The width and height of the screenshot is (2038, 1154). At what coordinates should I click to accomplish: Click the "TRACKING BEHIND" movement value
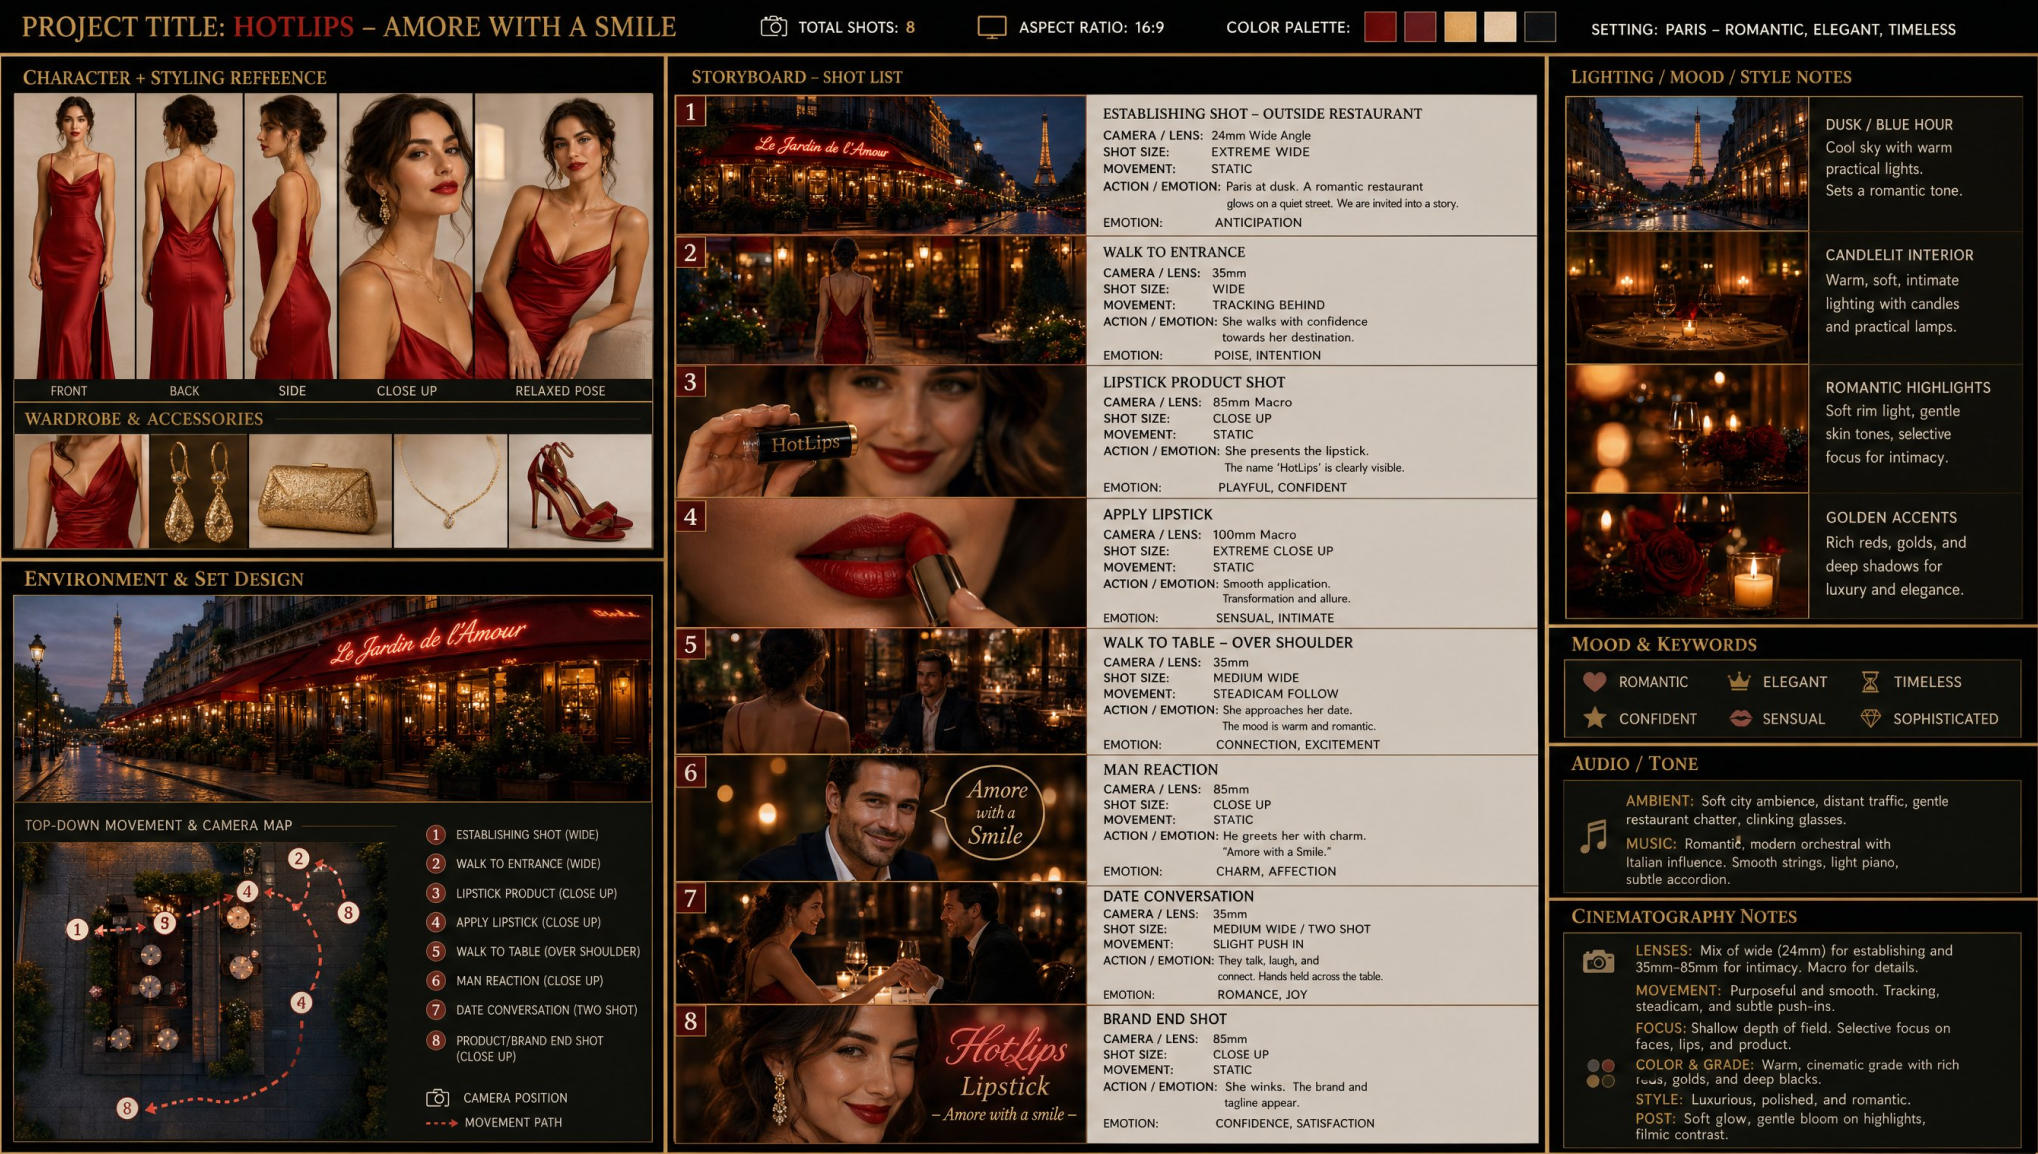(x=1268, y=305)
